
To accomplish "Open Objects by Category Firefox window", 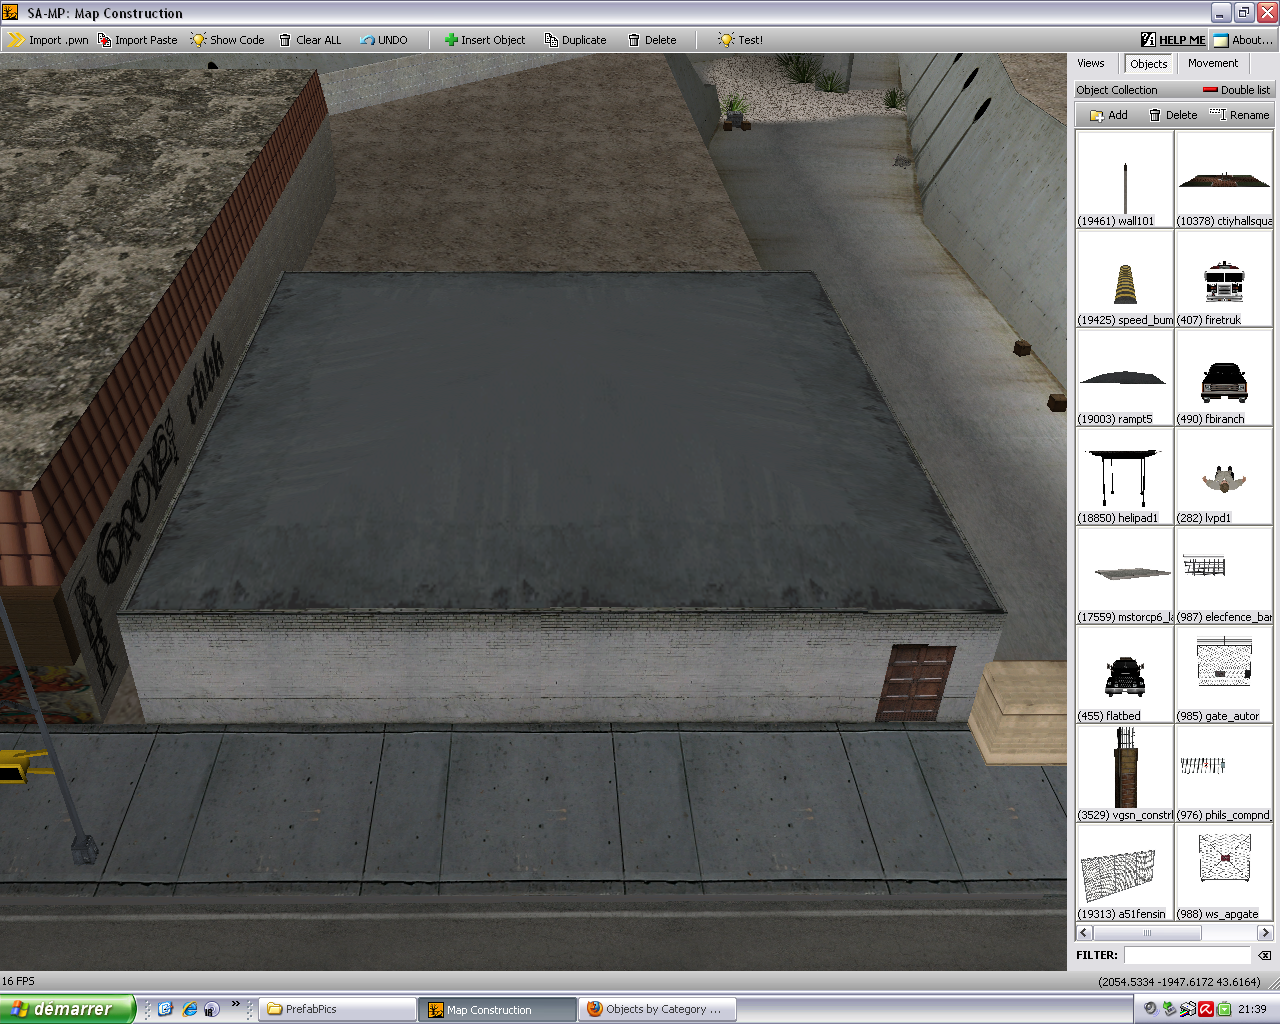I will (658, 1009).
